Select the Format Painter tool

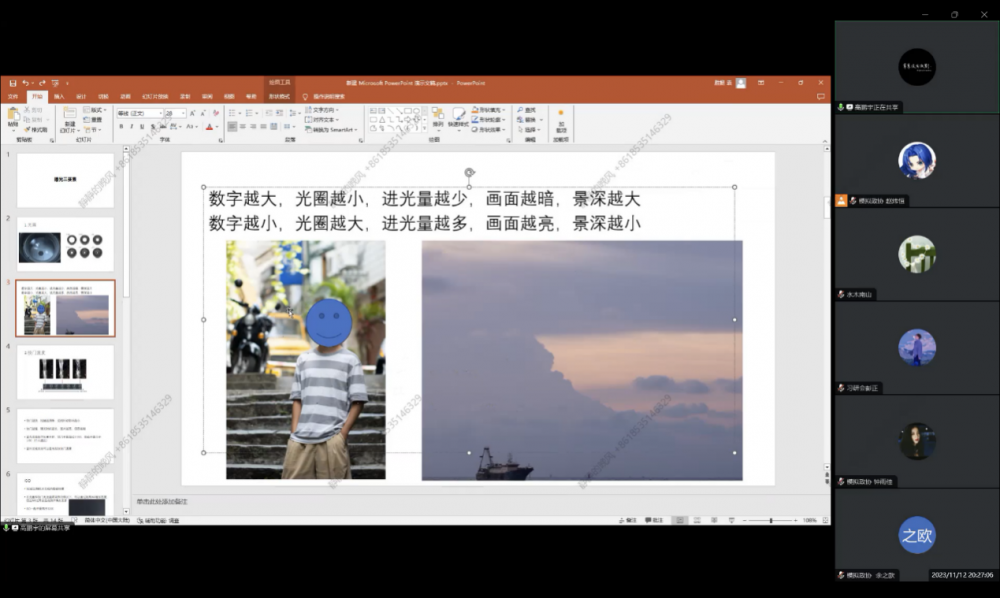click(x=37, y=130)
